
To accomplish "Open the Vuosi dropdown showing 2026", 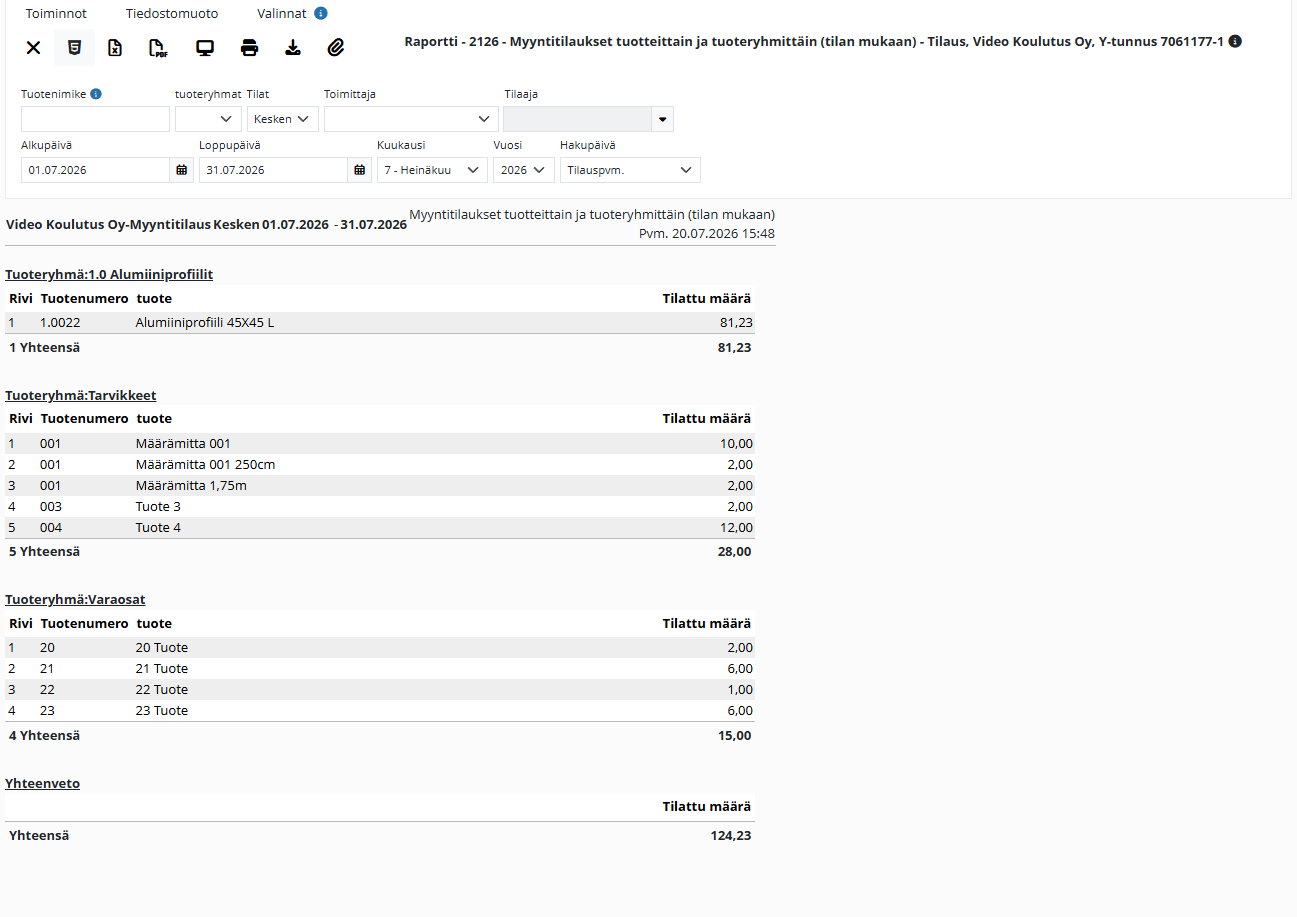I will click(524, 170).
